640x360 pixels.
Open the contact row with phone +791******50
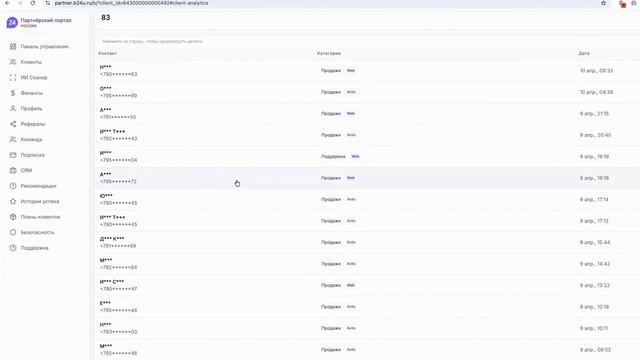point(367,113)
